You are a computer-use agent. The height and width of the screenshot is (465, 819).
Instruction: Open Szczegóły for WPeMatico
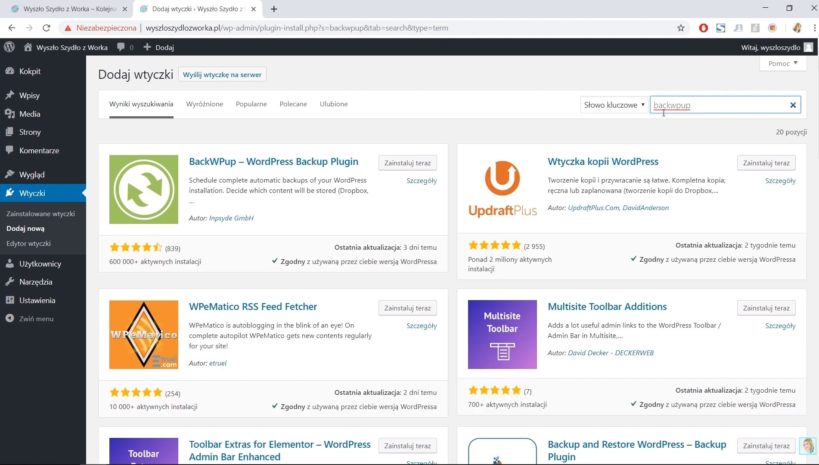click(x=422, y=326)
